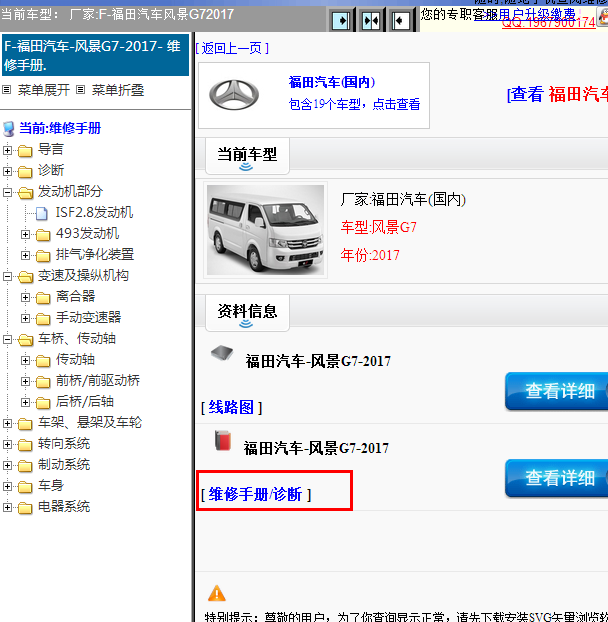Click the 诊断 folder icon
This screenshot has height=622, width=608.
point(25,171)
